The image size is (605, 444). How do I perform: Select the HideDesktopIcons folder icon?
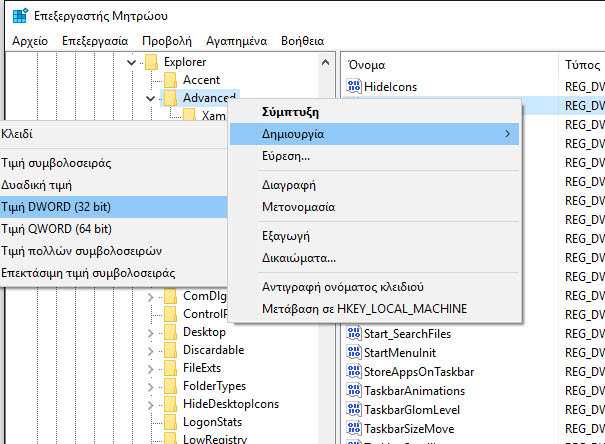click(170, 404)
